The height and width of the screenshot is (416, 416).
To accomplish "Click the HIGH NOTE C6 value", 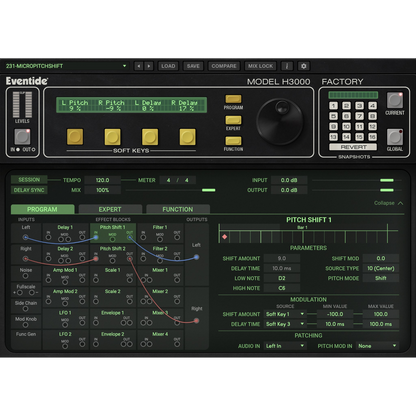I will [282, 288].
